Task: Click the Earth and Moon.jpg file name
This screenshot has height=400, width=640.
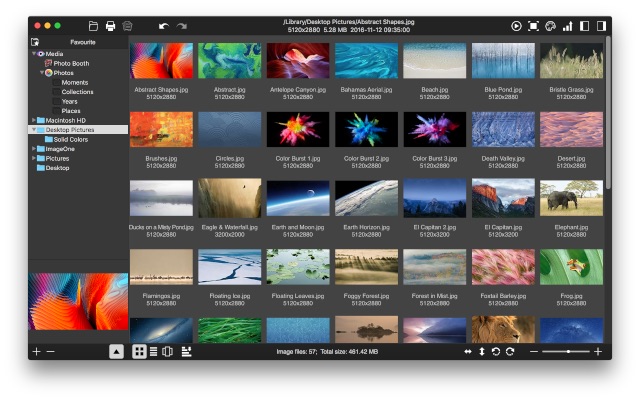Action: pyautogui.click(x=298, y=227)
